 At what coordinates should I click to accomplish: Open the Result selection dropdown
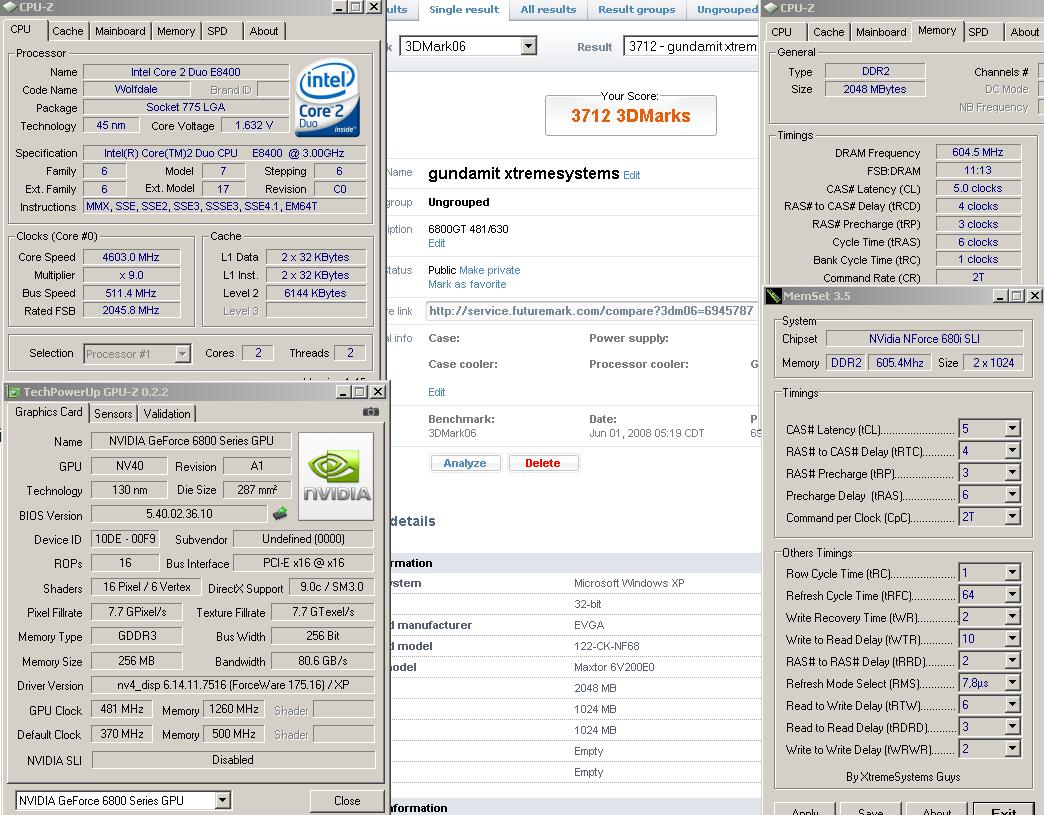click(691, 46)
